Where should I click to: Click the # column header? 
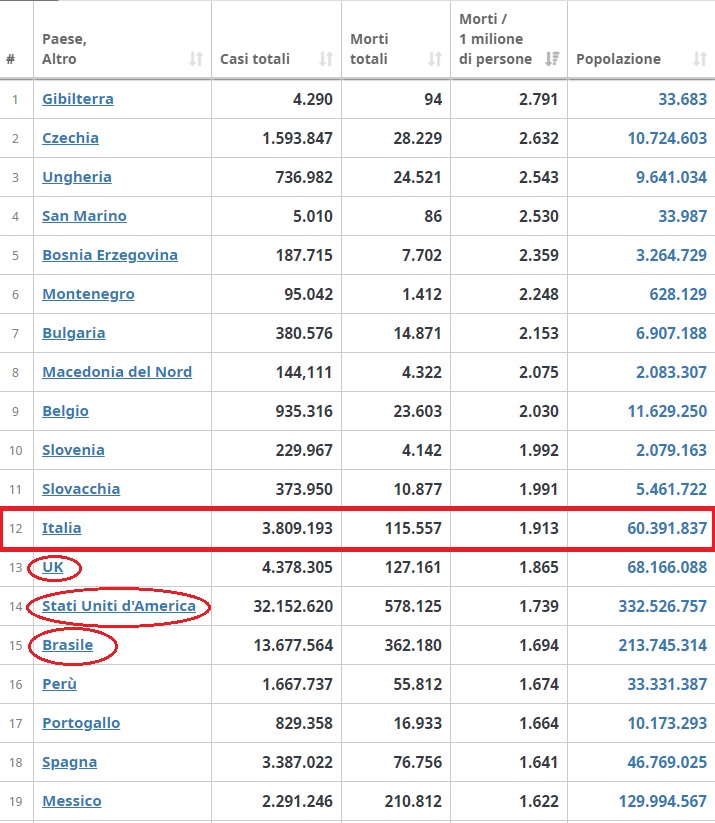coord(11,59)
